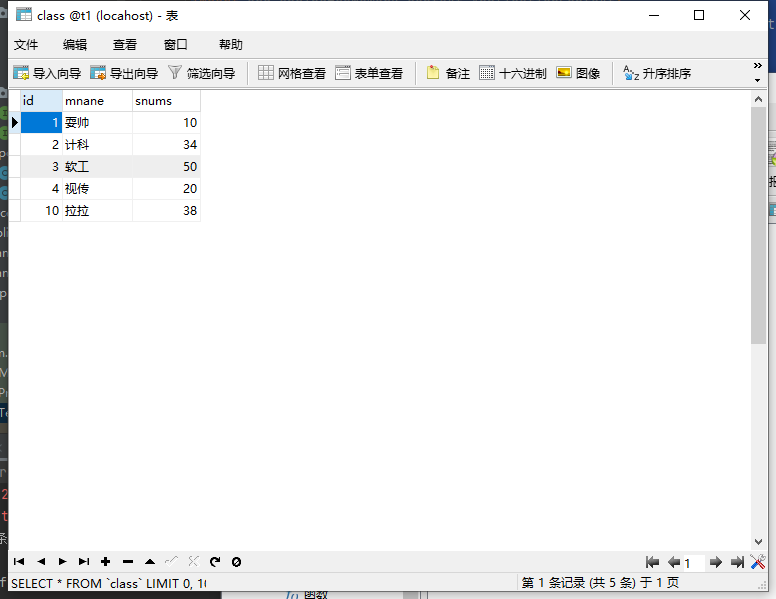Go to the previous page
This screenshot has width=776, height=599.
click(x=674, y=562)
